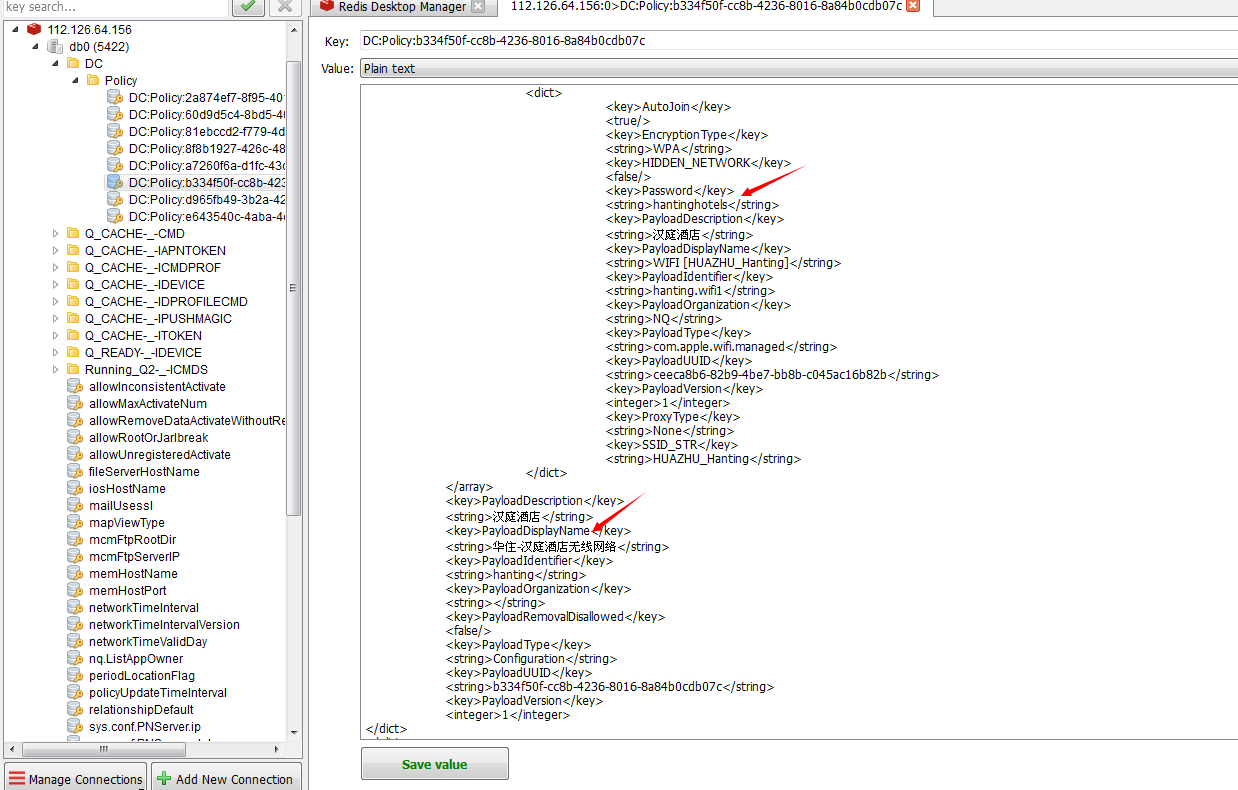Select key DC:Policy:8f8b1927
This screenshot has width=1238, height=790.
(206, 148)
